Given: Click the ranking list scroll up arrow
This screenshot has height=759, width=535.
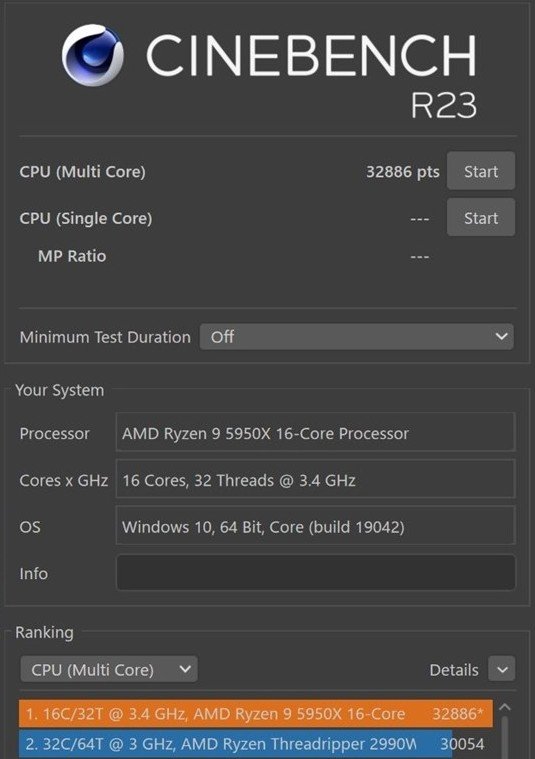Looking at the screenshot, I should click(504, 708).
